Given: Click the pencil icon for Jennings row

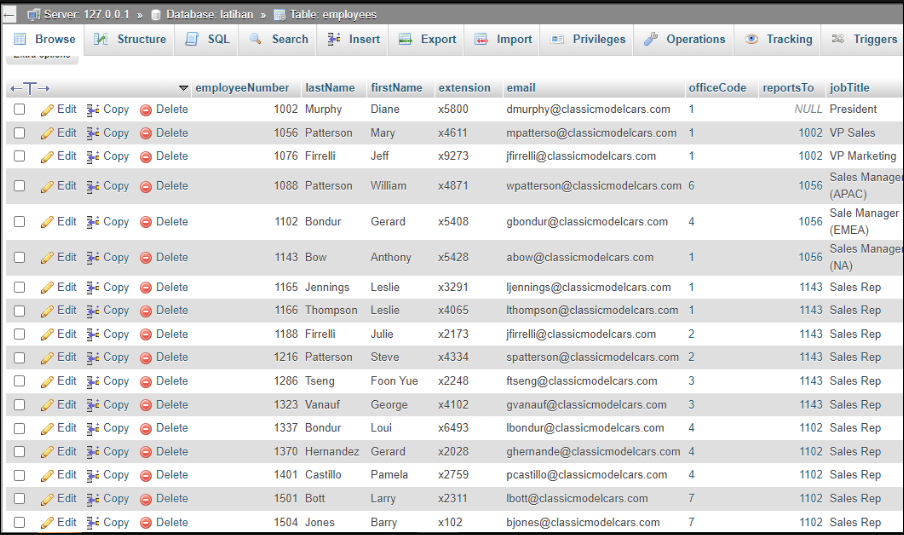Looking at the screenshot, I should 47,288.
